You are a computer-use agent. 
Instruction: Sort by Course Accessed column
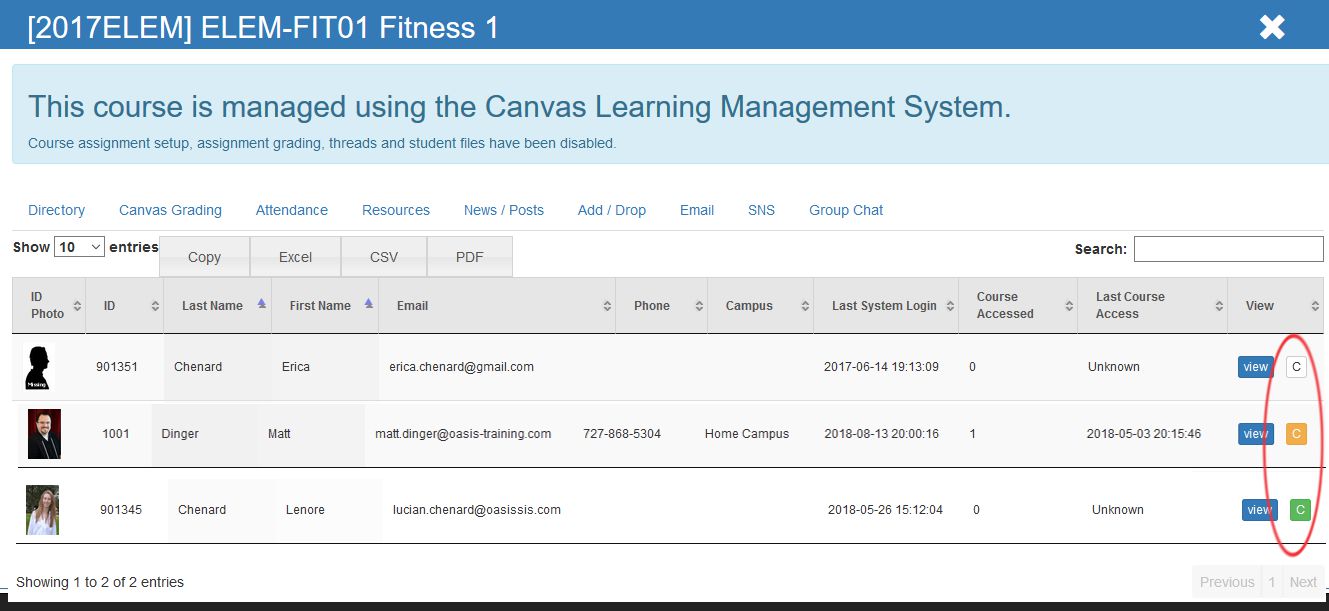1018,305
